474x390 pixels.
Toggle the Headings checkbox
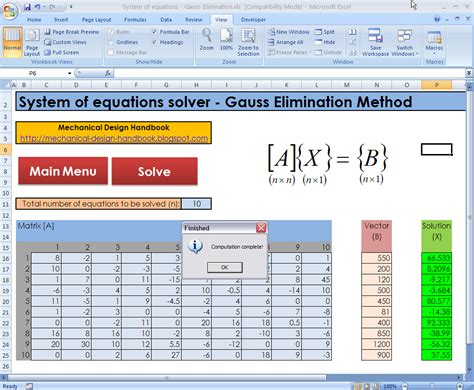(154, 42)
